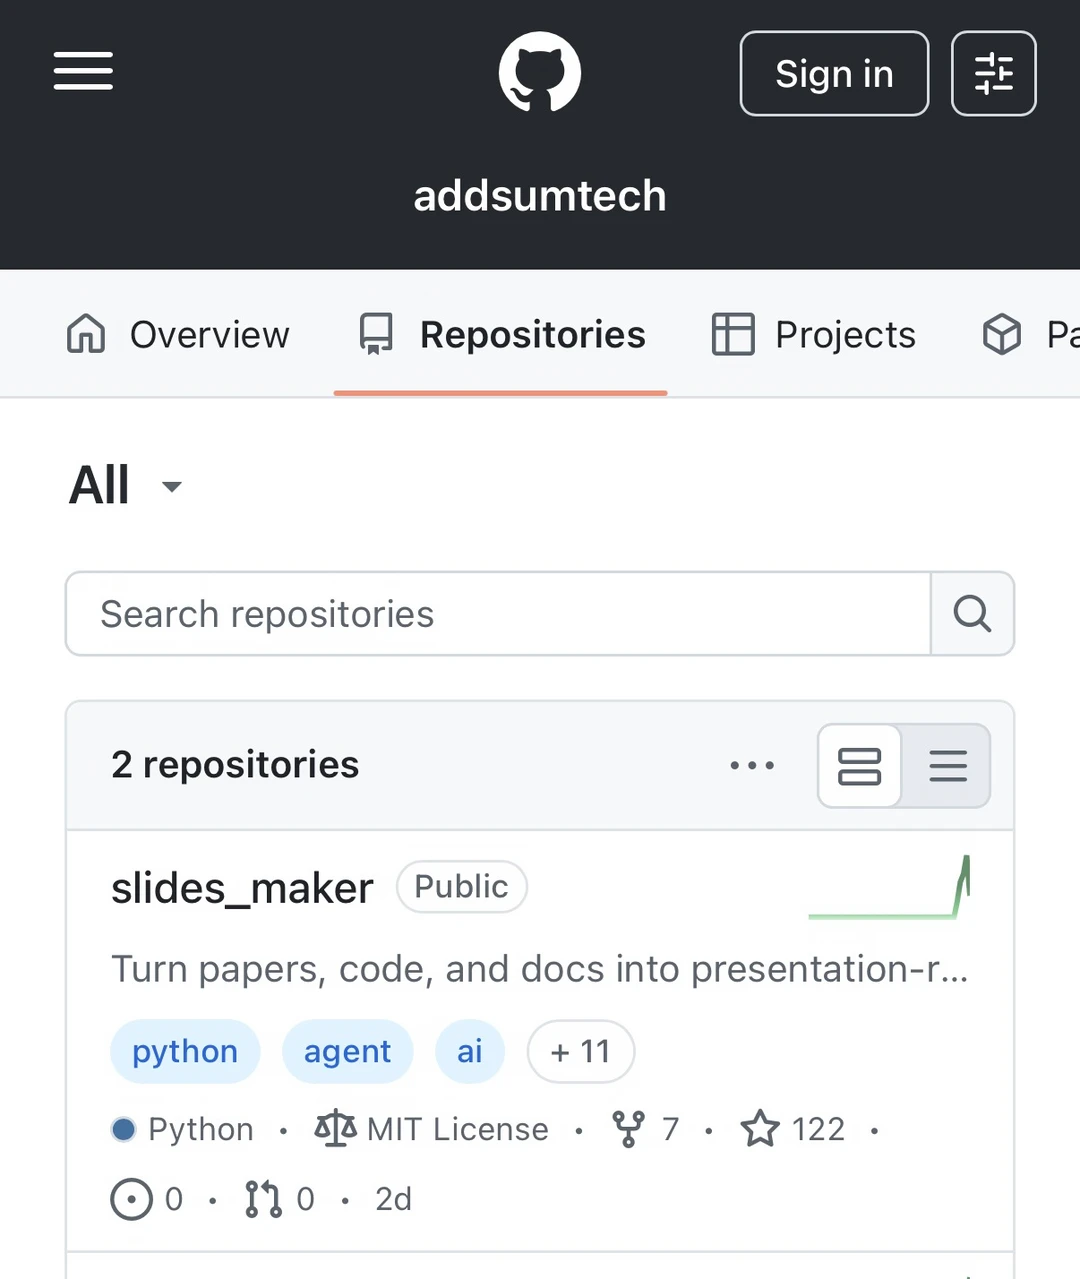The width and height of the screenshot is (1080, 1279).
Task: Open the Projects tab
Action: pos(813,335)
